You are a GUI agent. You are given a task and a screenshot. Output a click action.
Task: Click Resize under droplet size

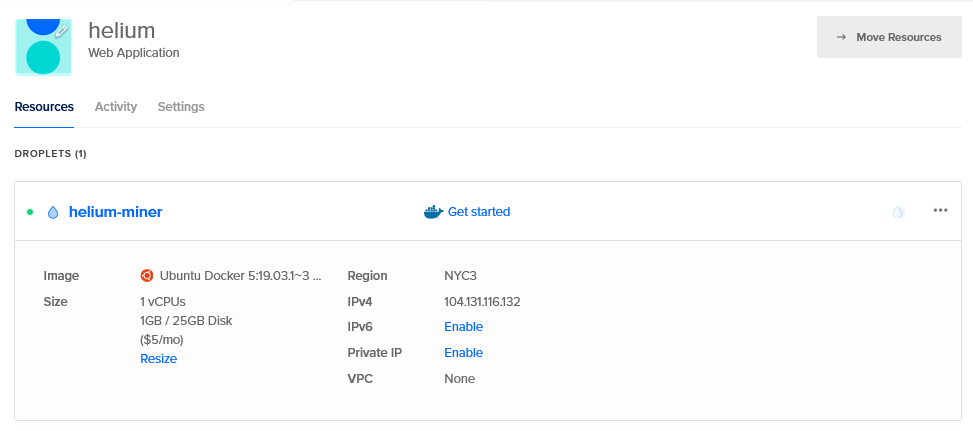[x=158, y=359]
